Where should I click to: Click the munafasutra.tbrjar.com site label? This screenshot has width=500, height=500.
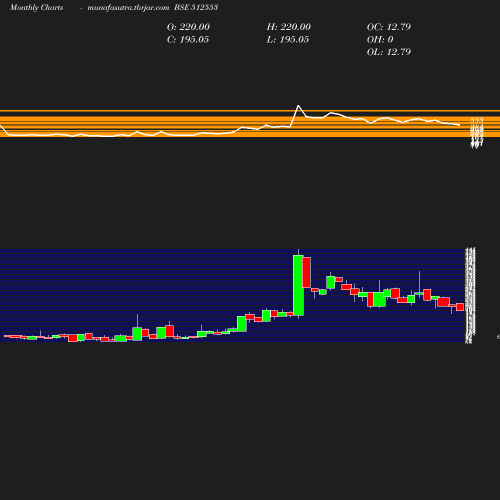point(128,7)
